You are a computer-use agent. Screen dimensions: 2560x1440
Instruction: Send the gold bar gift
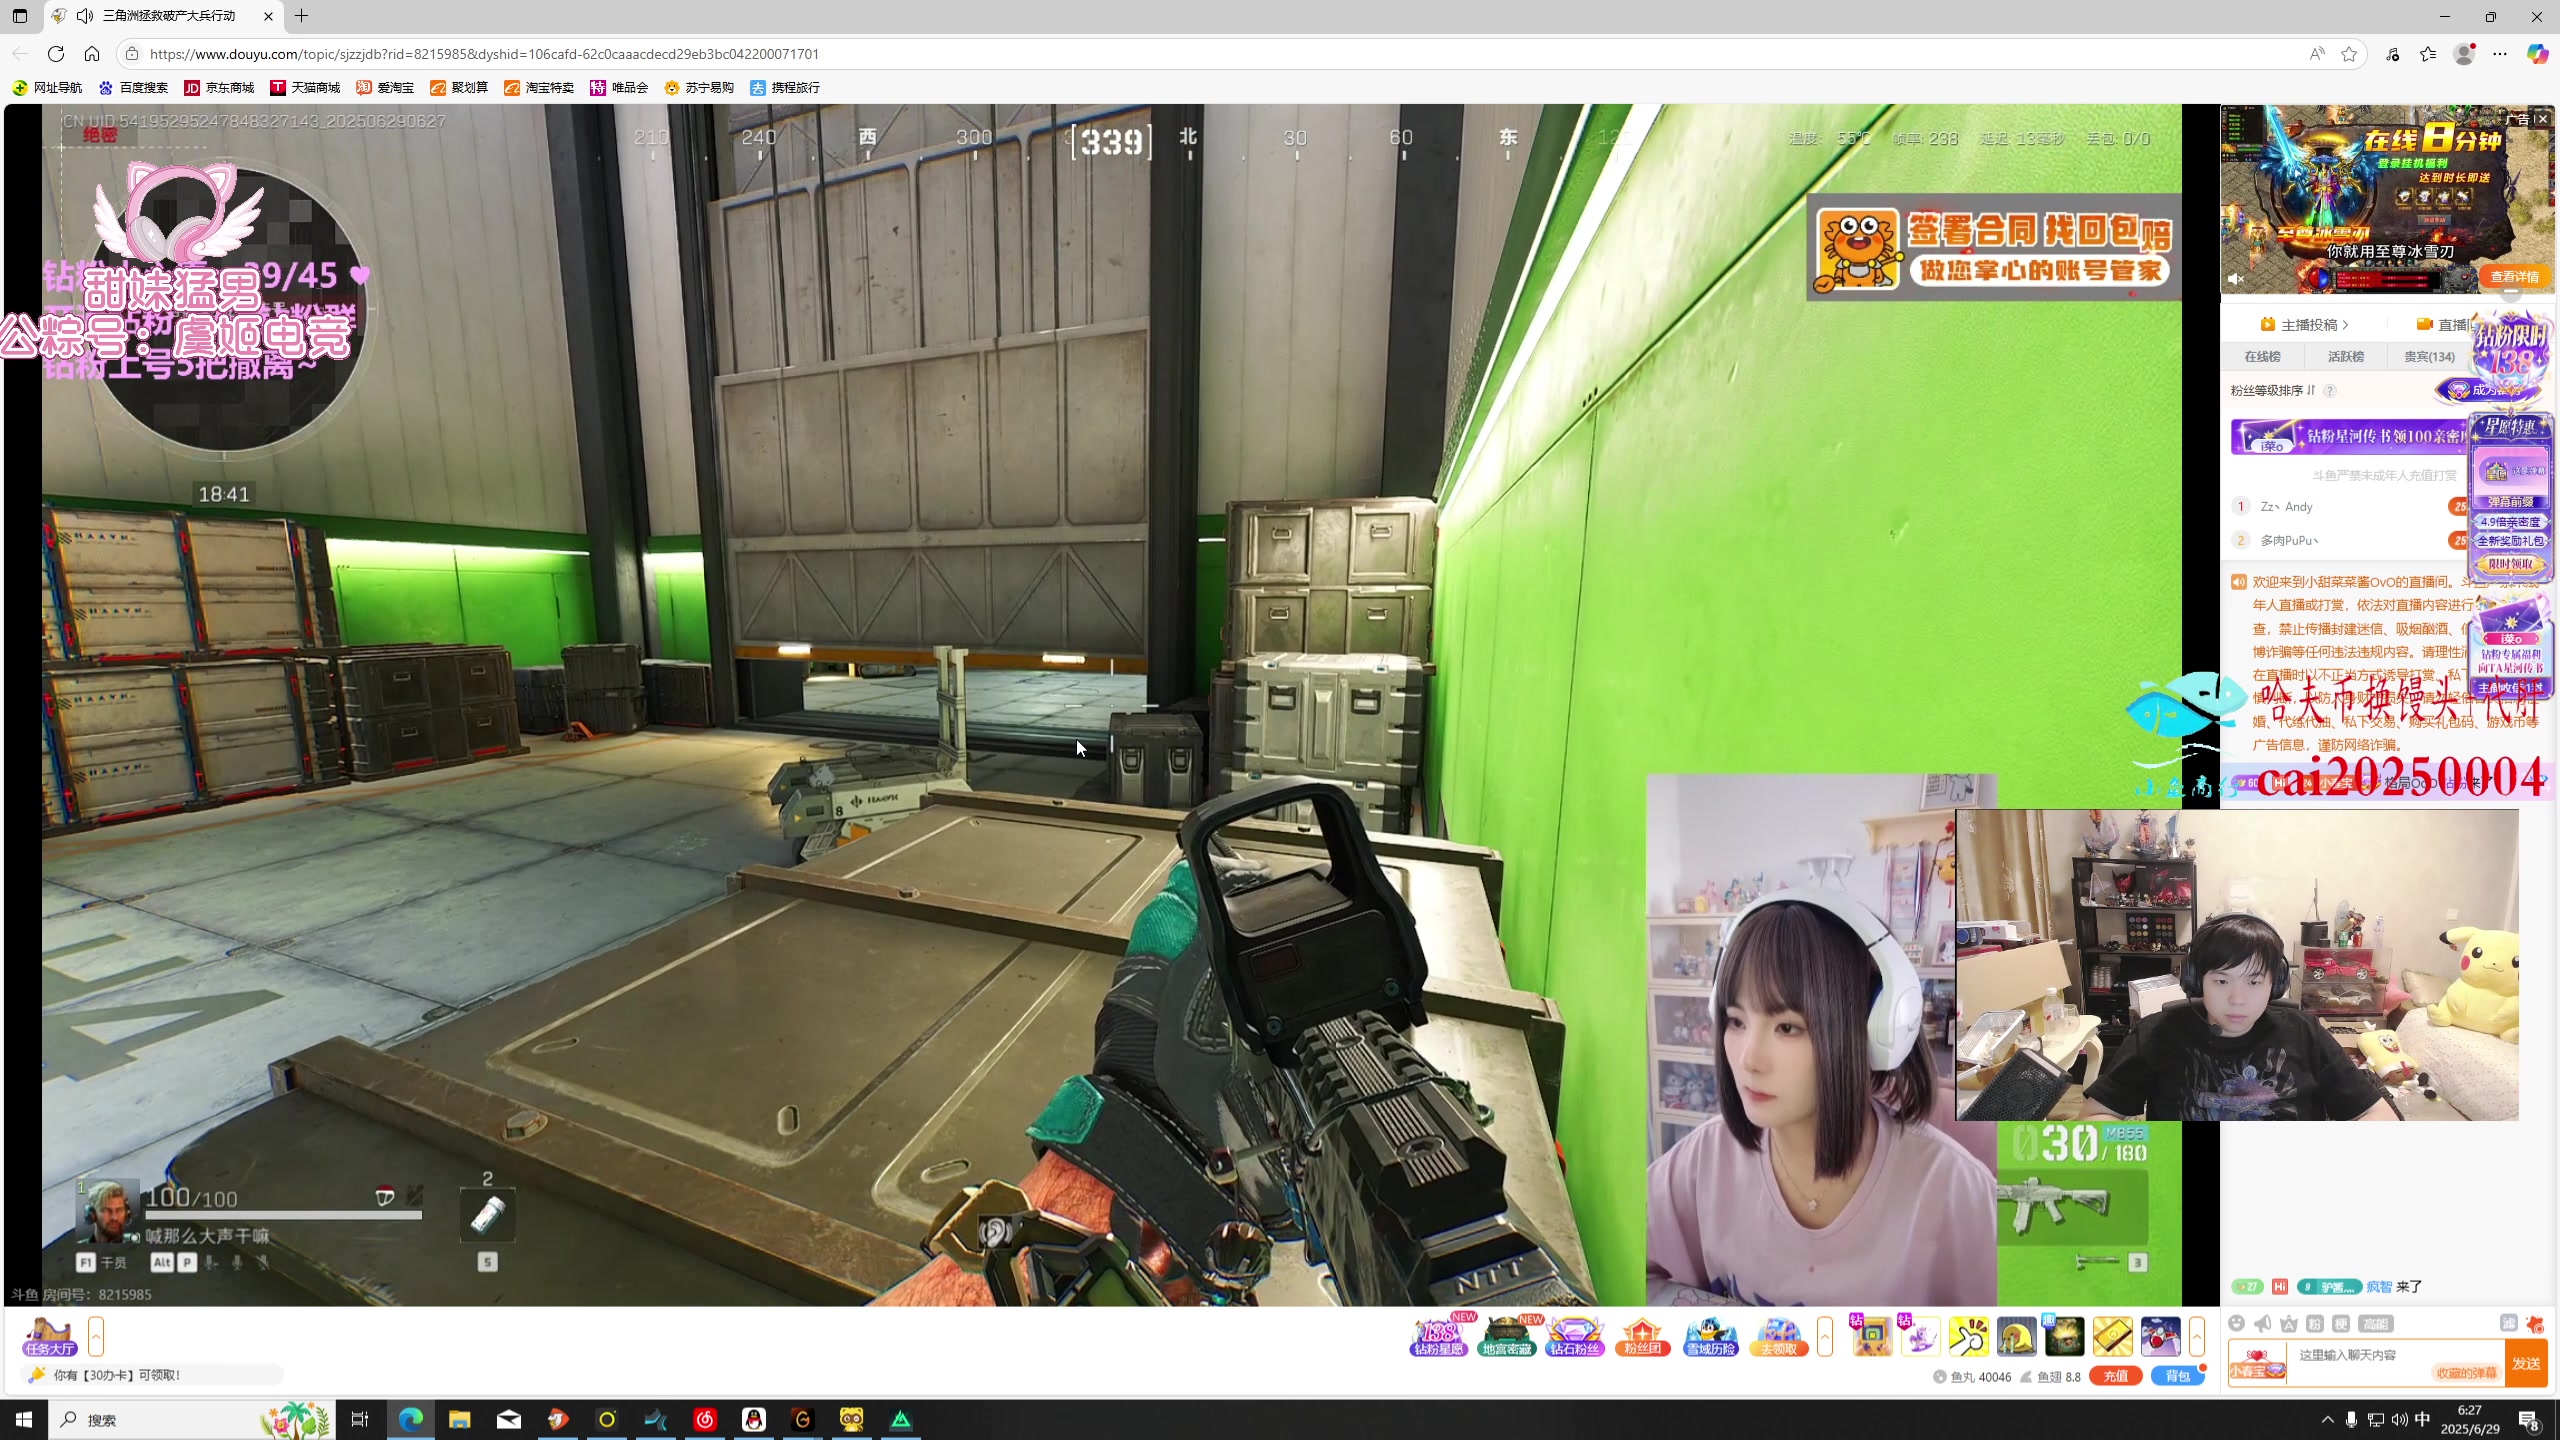tap(2112, 1336)
